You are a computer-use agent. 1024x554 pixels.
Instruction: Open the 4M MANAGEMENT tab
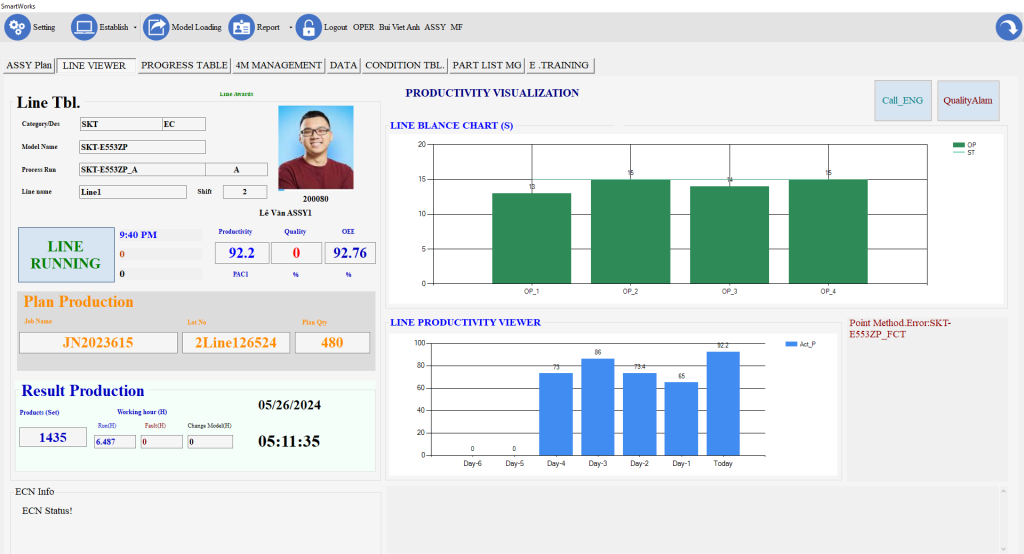click(278, 65)
